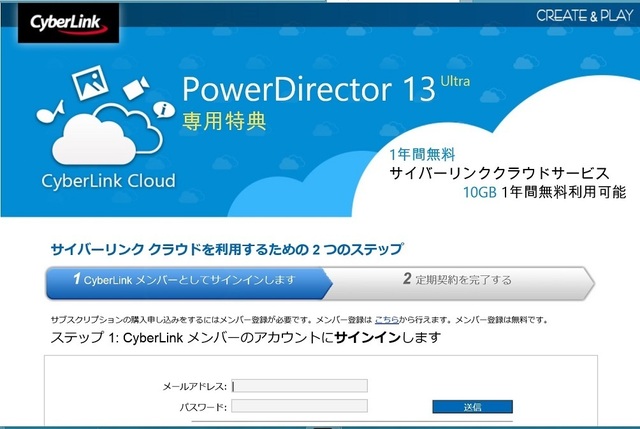The height and width of the screenshot is (429, 640).
Task: Click the PowerDirector 13 title text
Action: tap(309, 89)
